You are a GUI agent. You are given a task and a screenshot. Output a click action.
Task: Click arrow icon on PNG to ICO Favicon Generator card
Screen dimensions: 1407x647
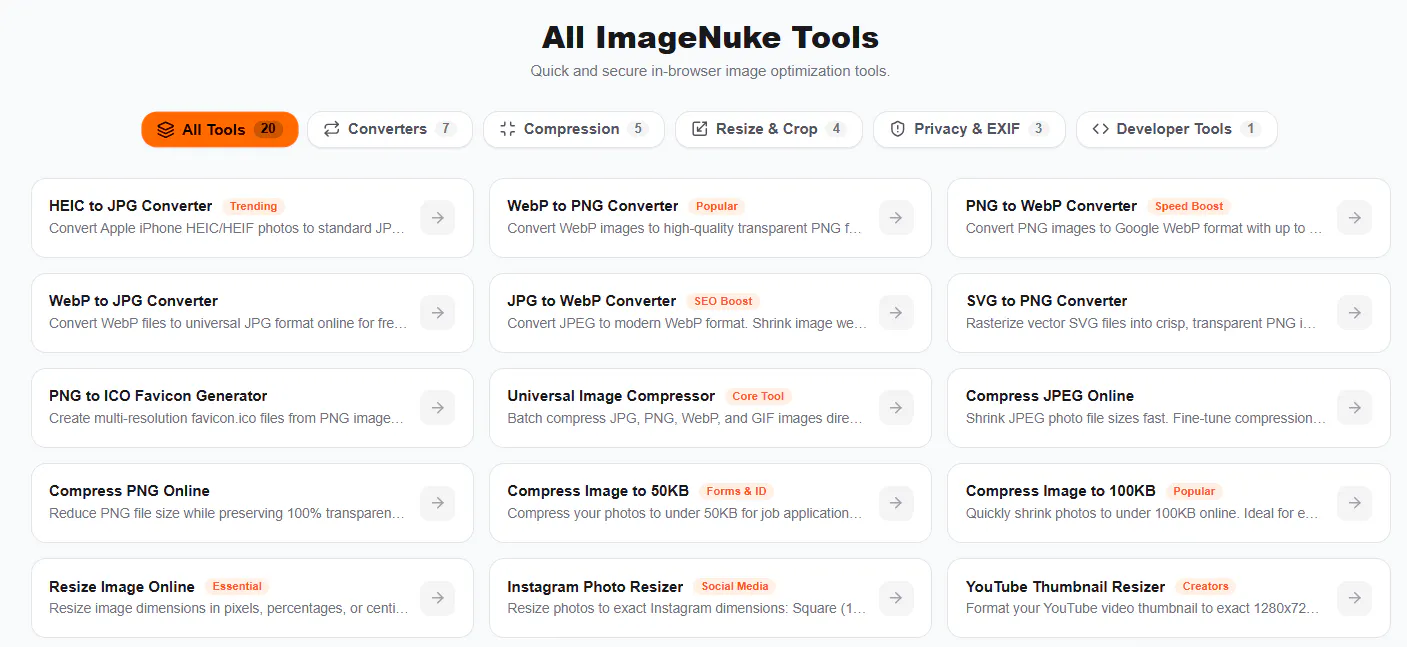[x=437, y=408]
